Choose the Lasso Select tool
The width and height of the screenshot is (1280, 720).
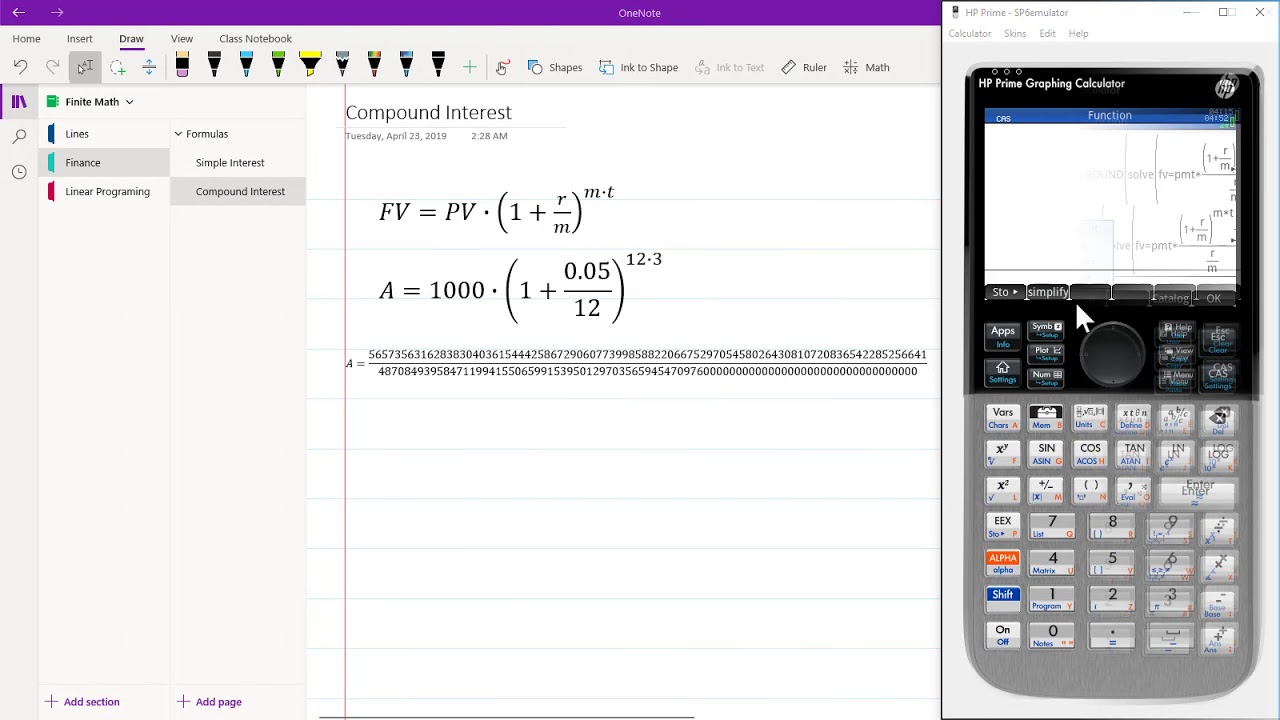pos(117,67)
